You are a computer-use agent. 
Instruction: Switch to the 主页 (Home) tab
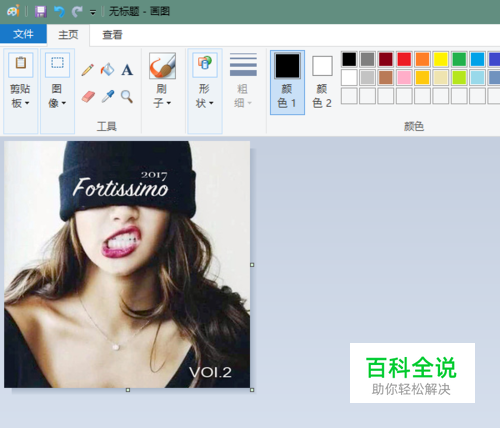click(68, 35)
